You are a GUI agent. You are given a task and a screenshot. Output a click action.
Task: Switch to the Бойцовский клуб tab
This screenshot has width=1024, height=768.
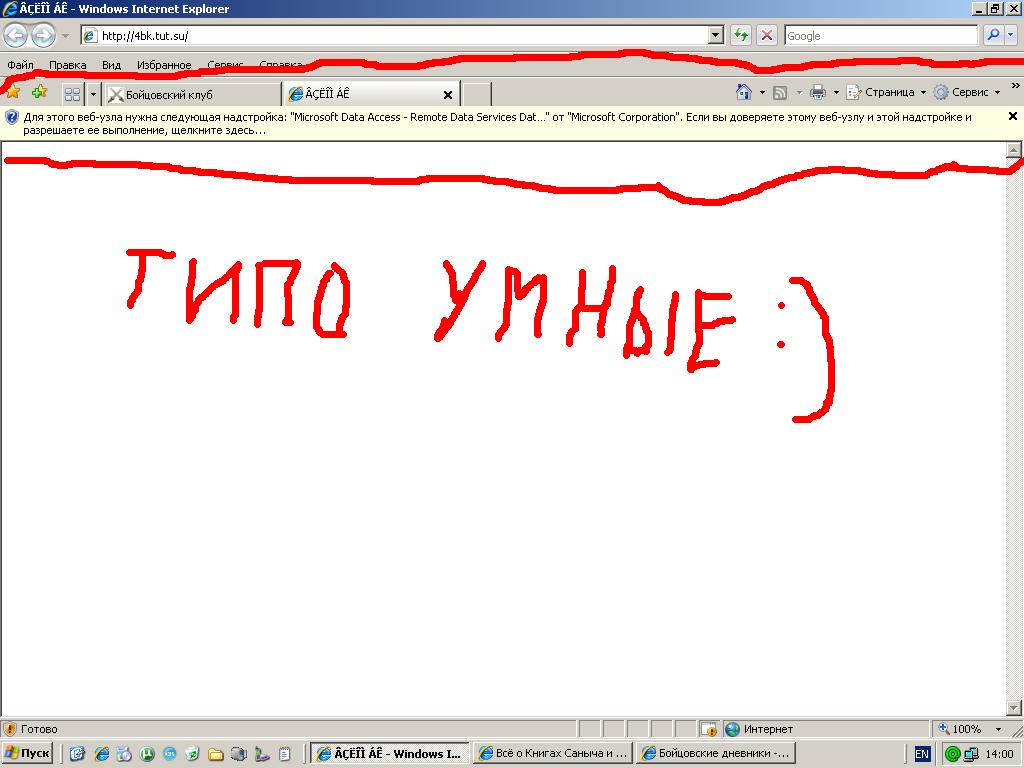(x=192, y=95)
